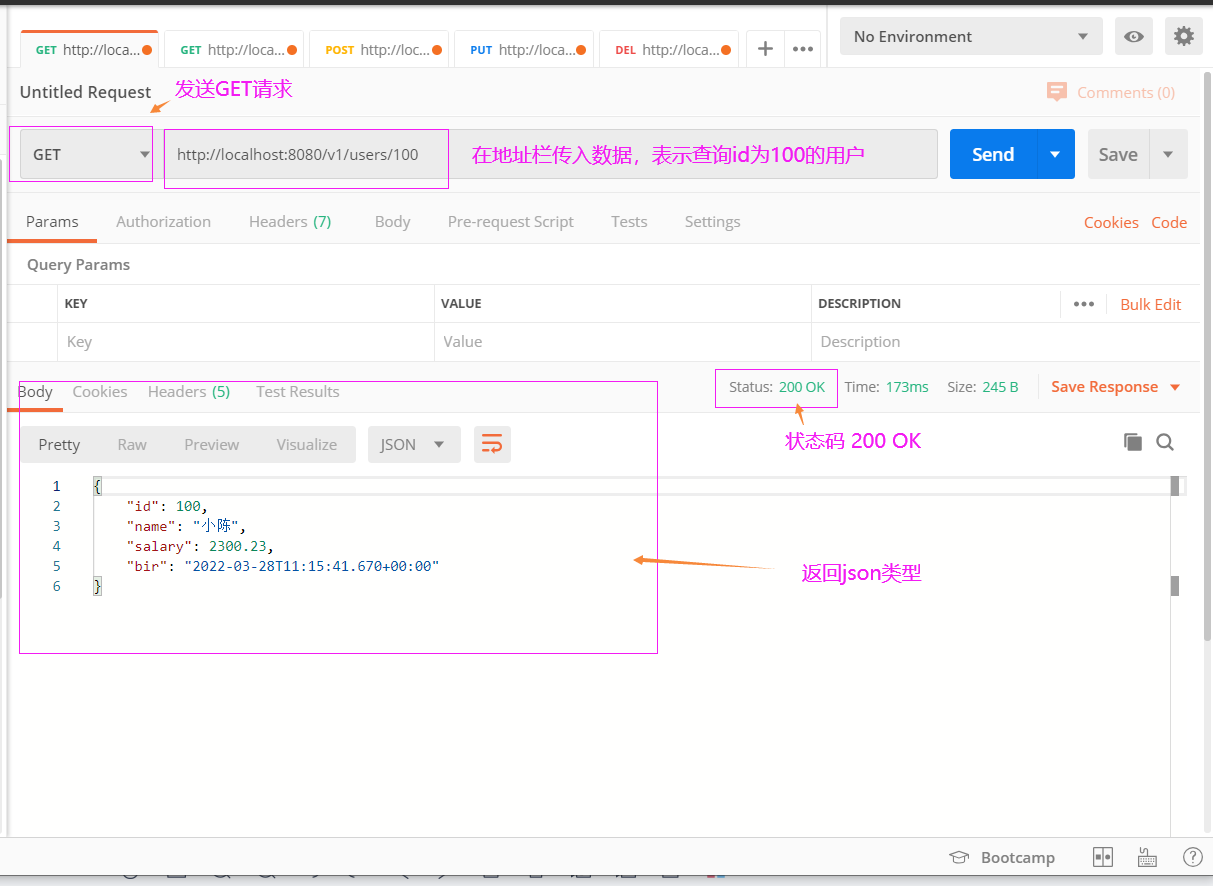Click Bootcamp label in status bar
Screen dimensions: 1213x886
point(1018,857)
